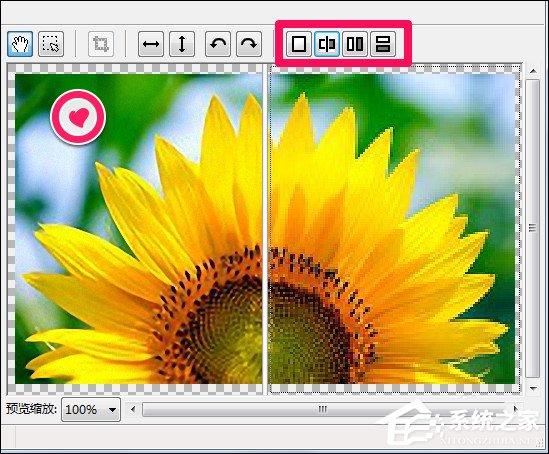Click the horizontal scrollbar thumb
The height and width of the screenshot is (454, 549).
coord(322,409)
